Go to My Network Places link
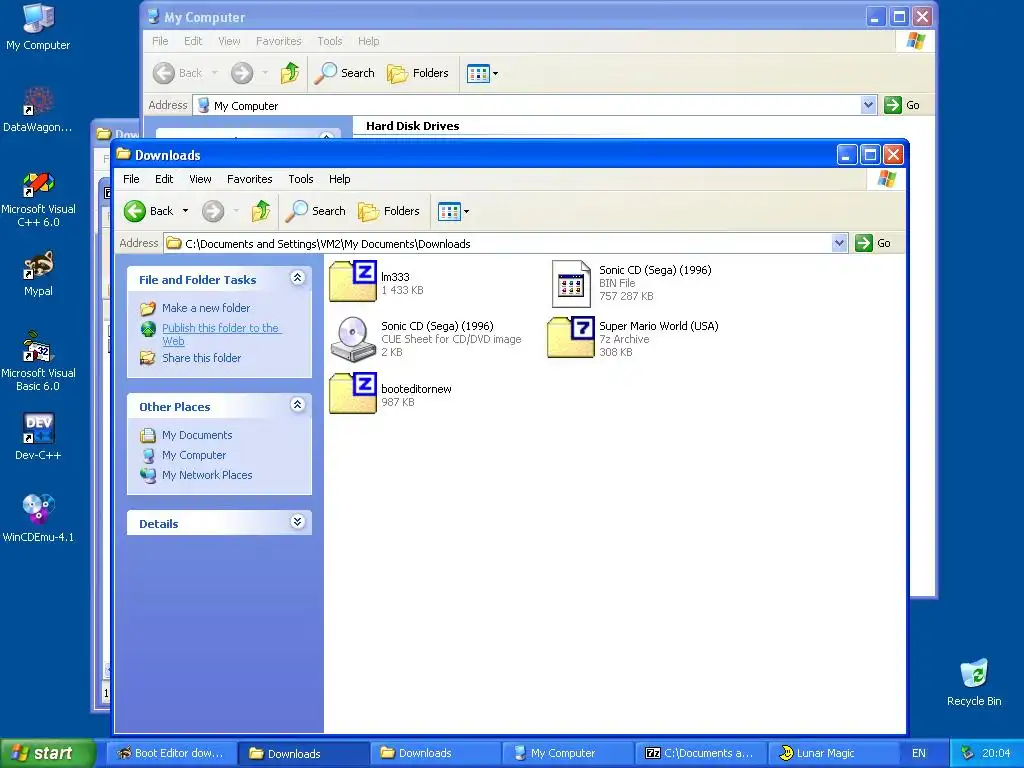Image resolution: width=1024 pixels, height=768 pixels. pyautogui.click(x=207, y=475)
